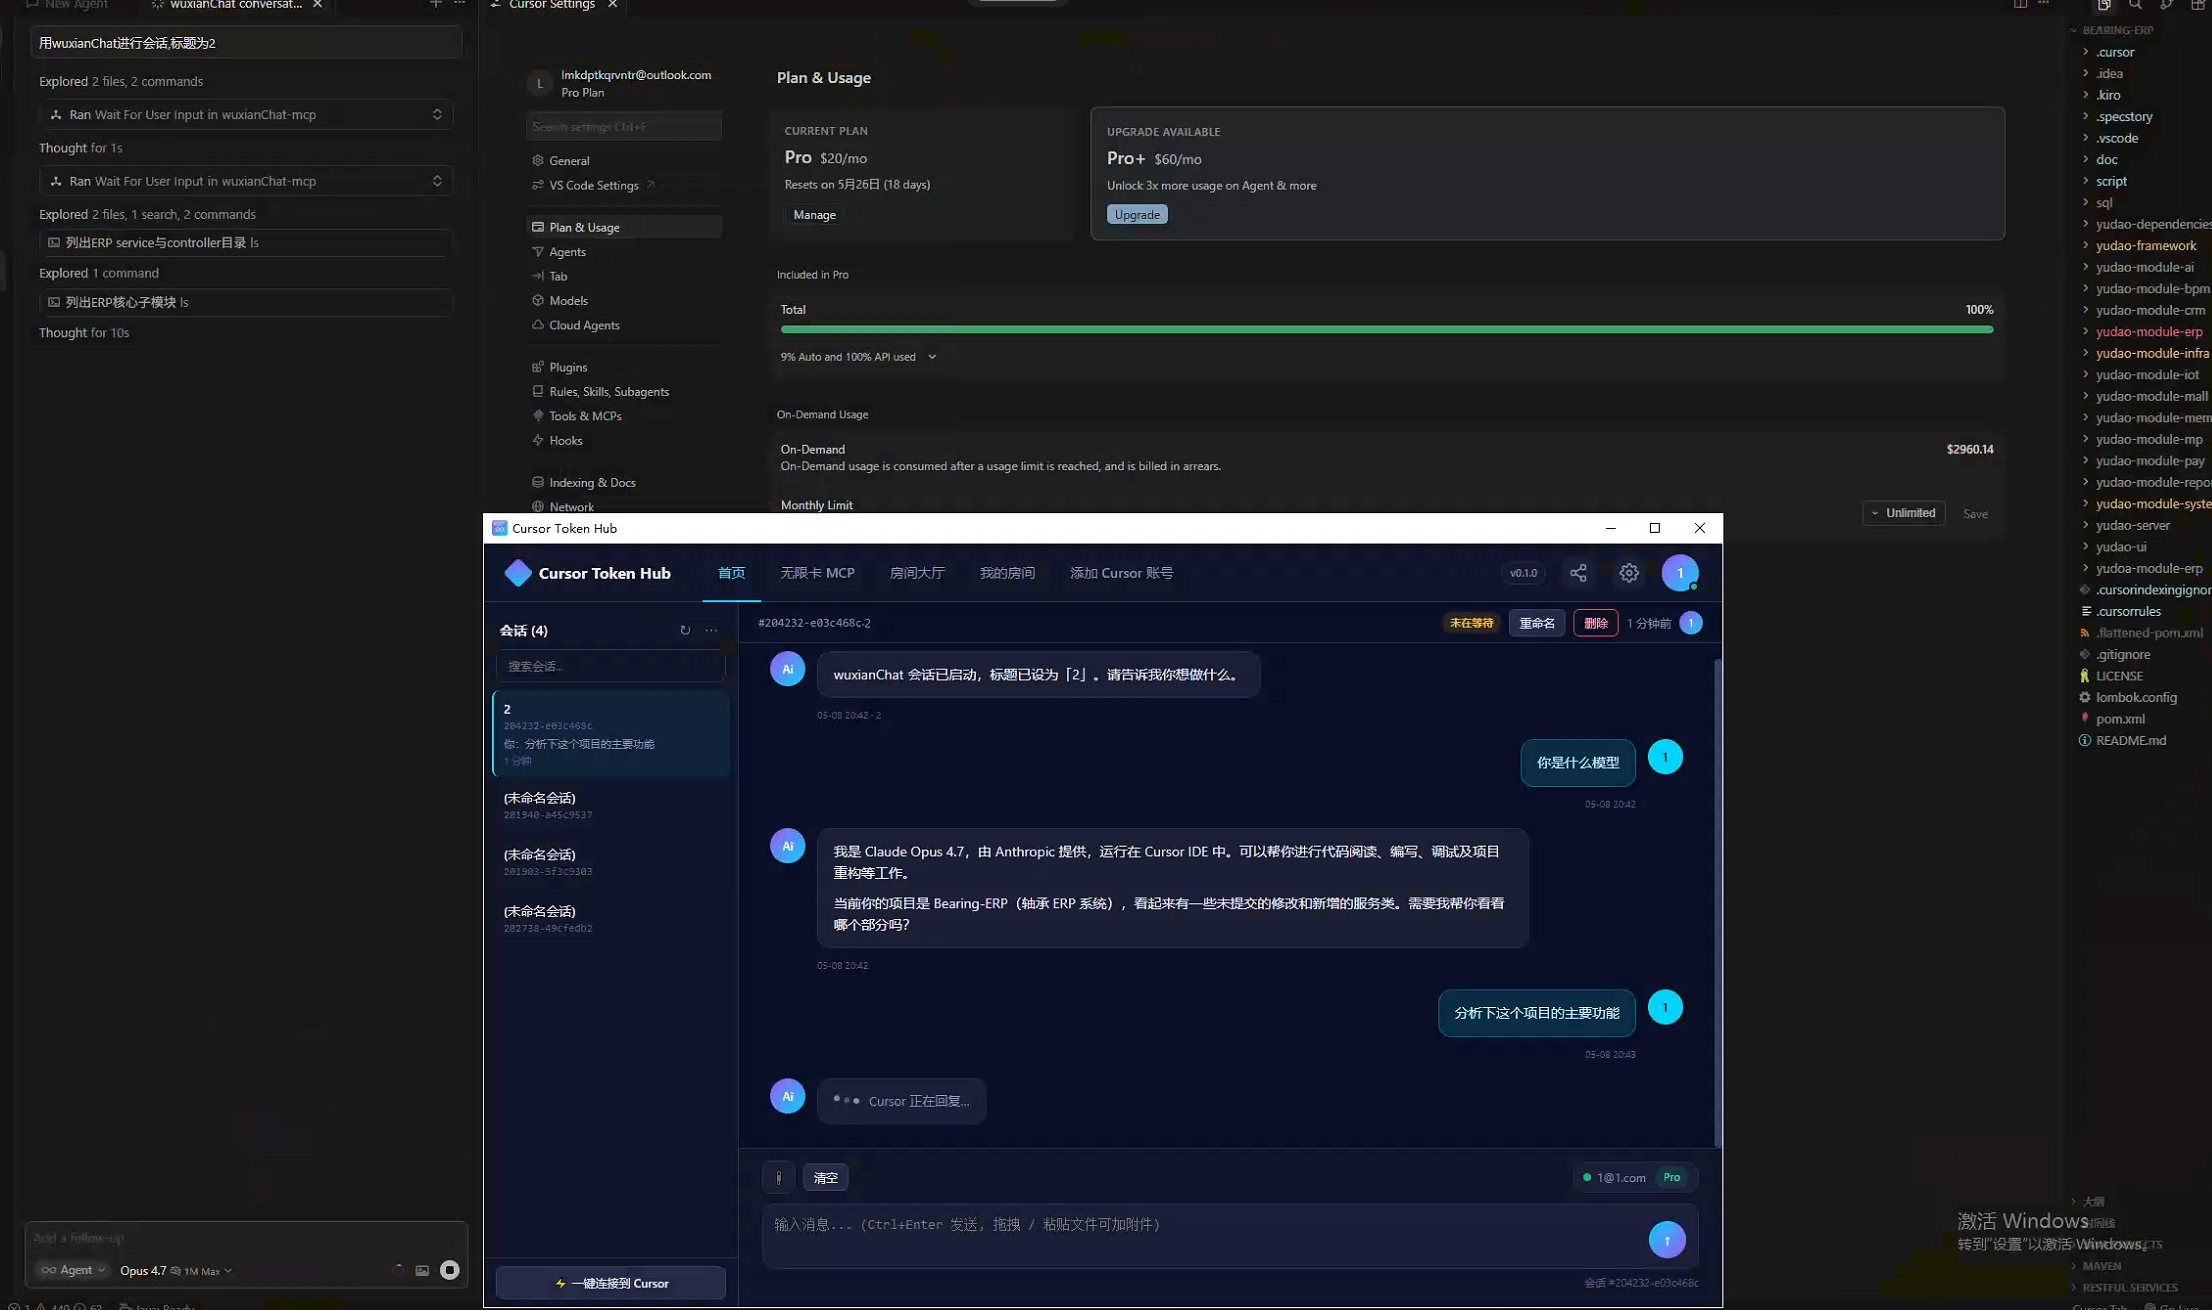Click the Cloud Agents cloud icon
This screenshot has width=2212, height=1310.
(538, 325)
